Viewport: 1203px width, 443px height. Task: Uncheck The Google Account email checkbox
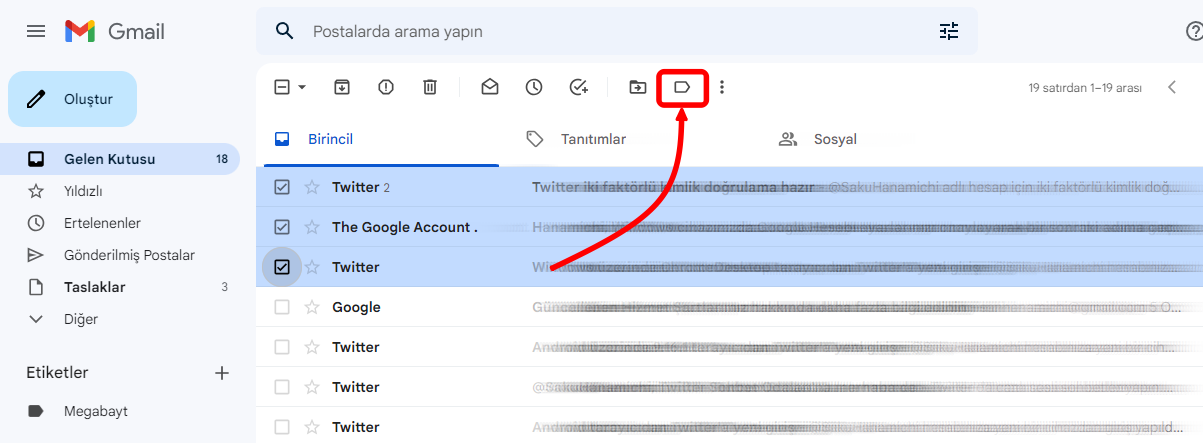282,227
